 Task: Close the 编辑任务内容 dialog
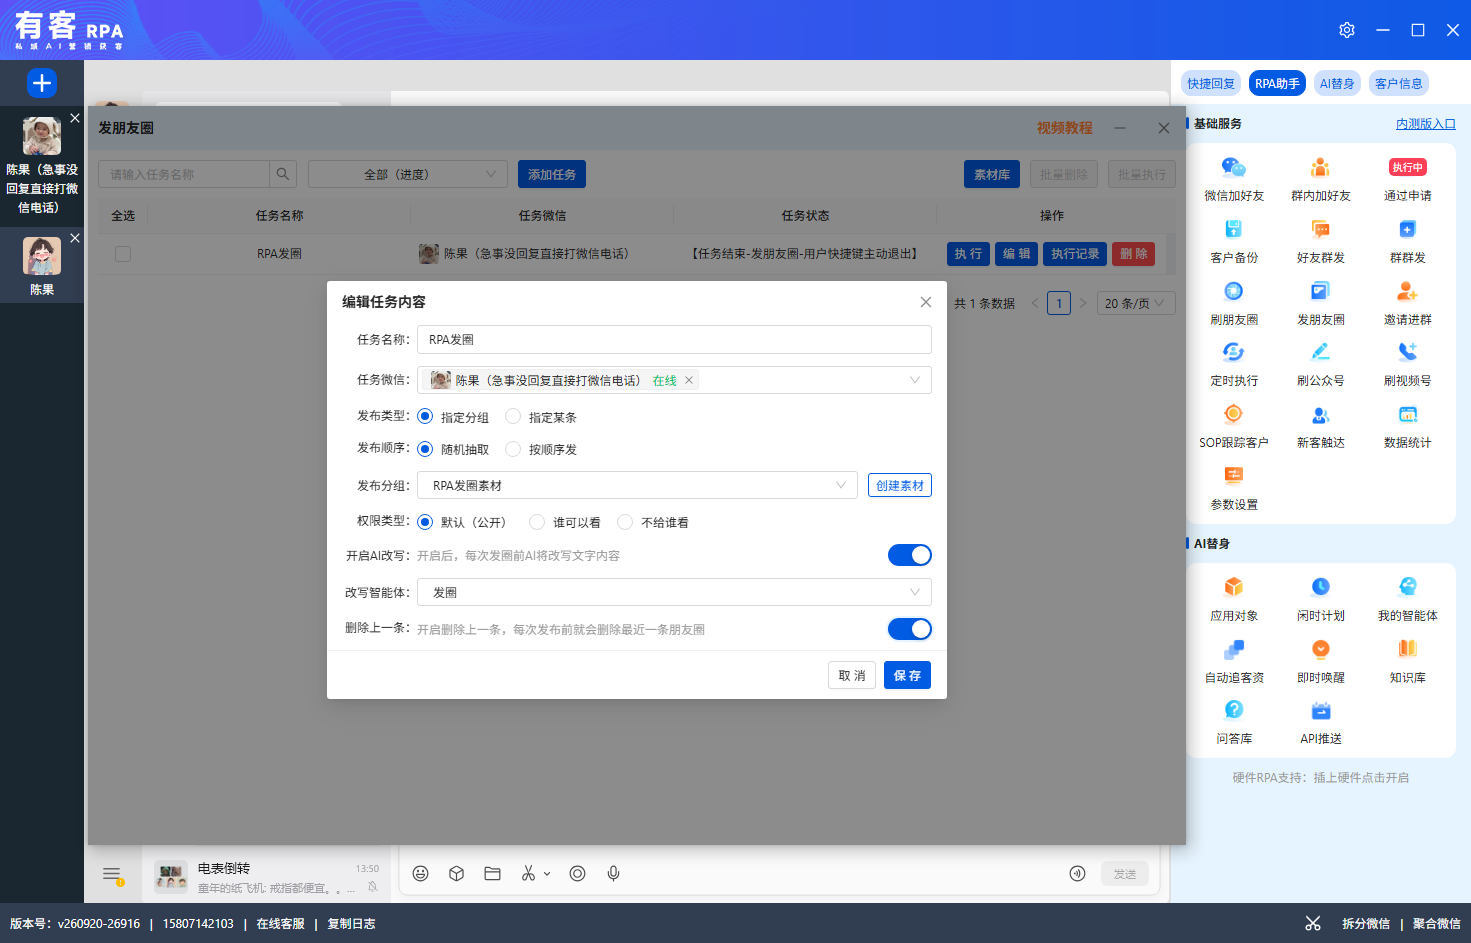pos(926,302)
